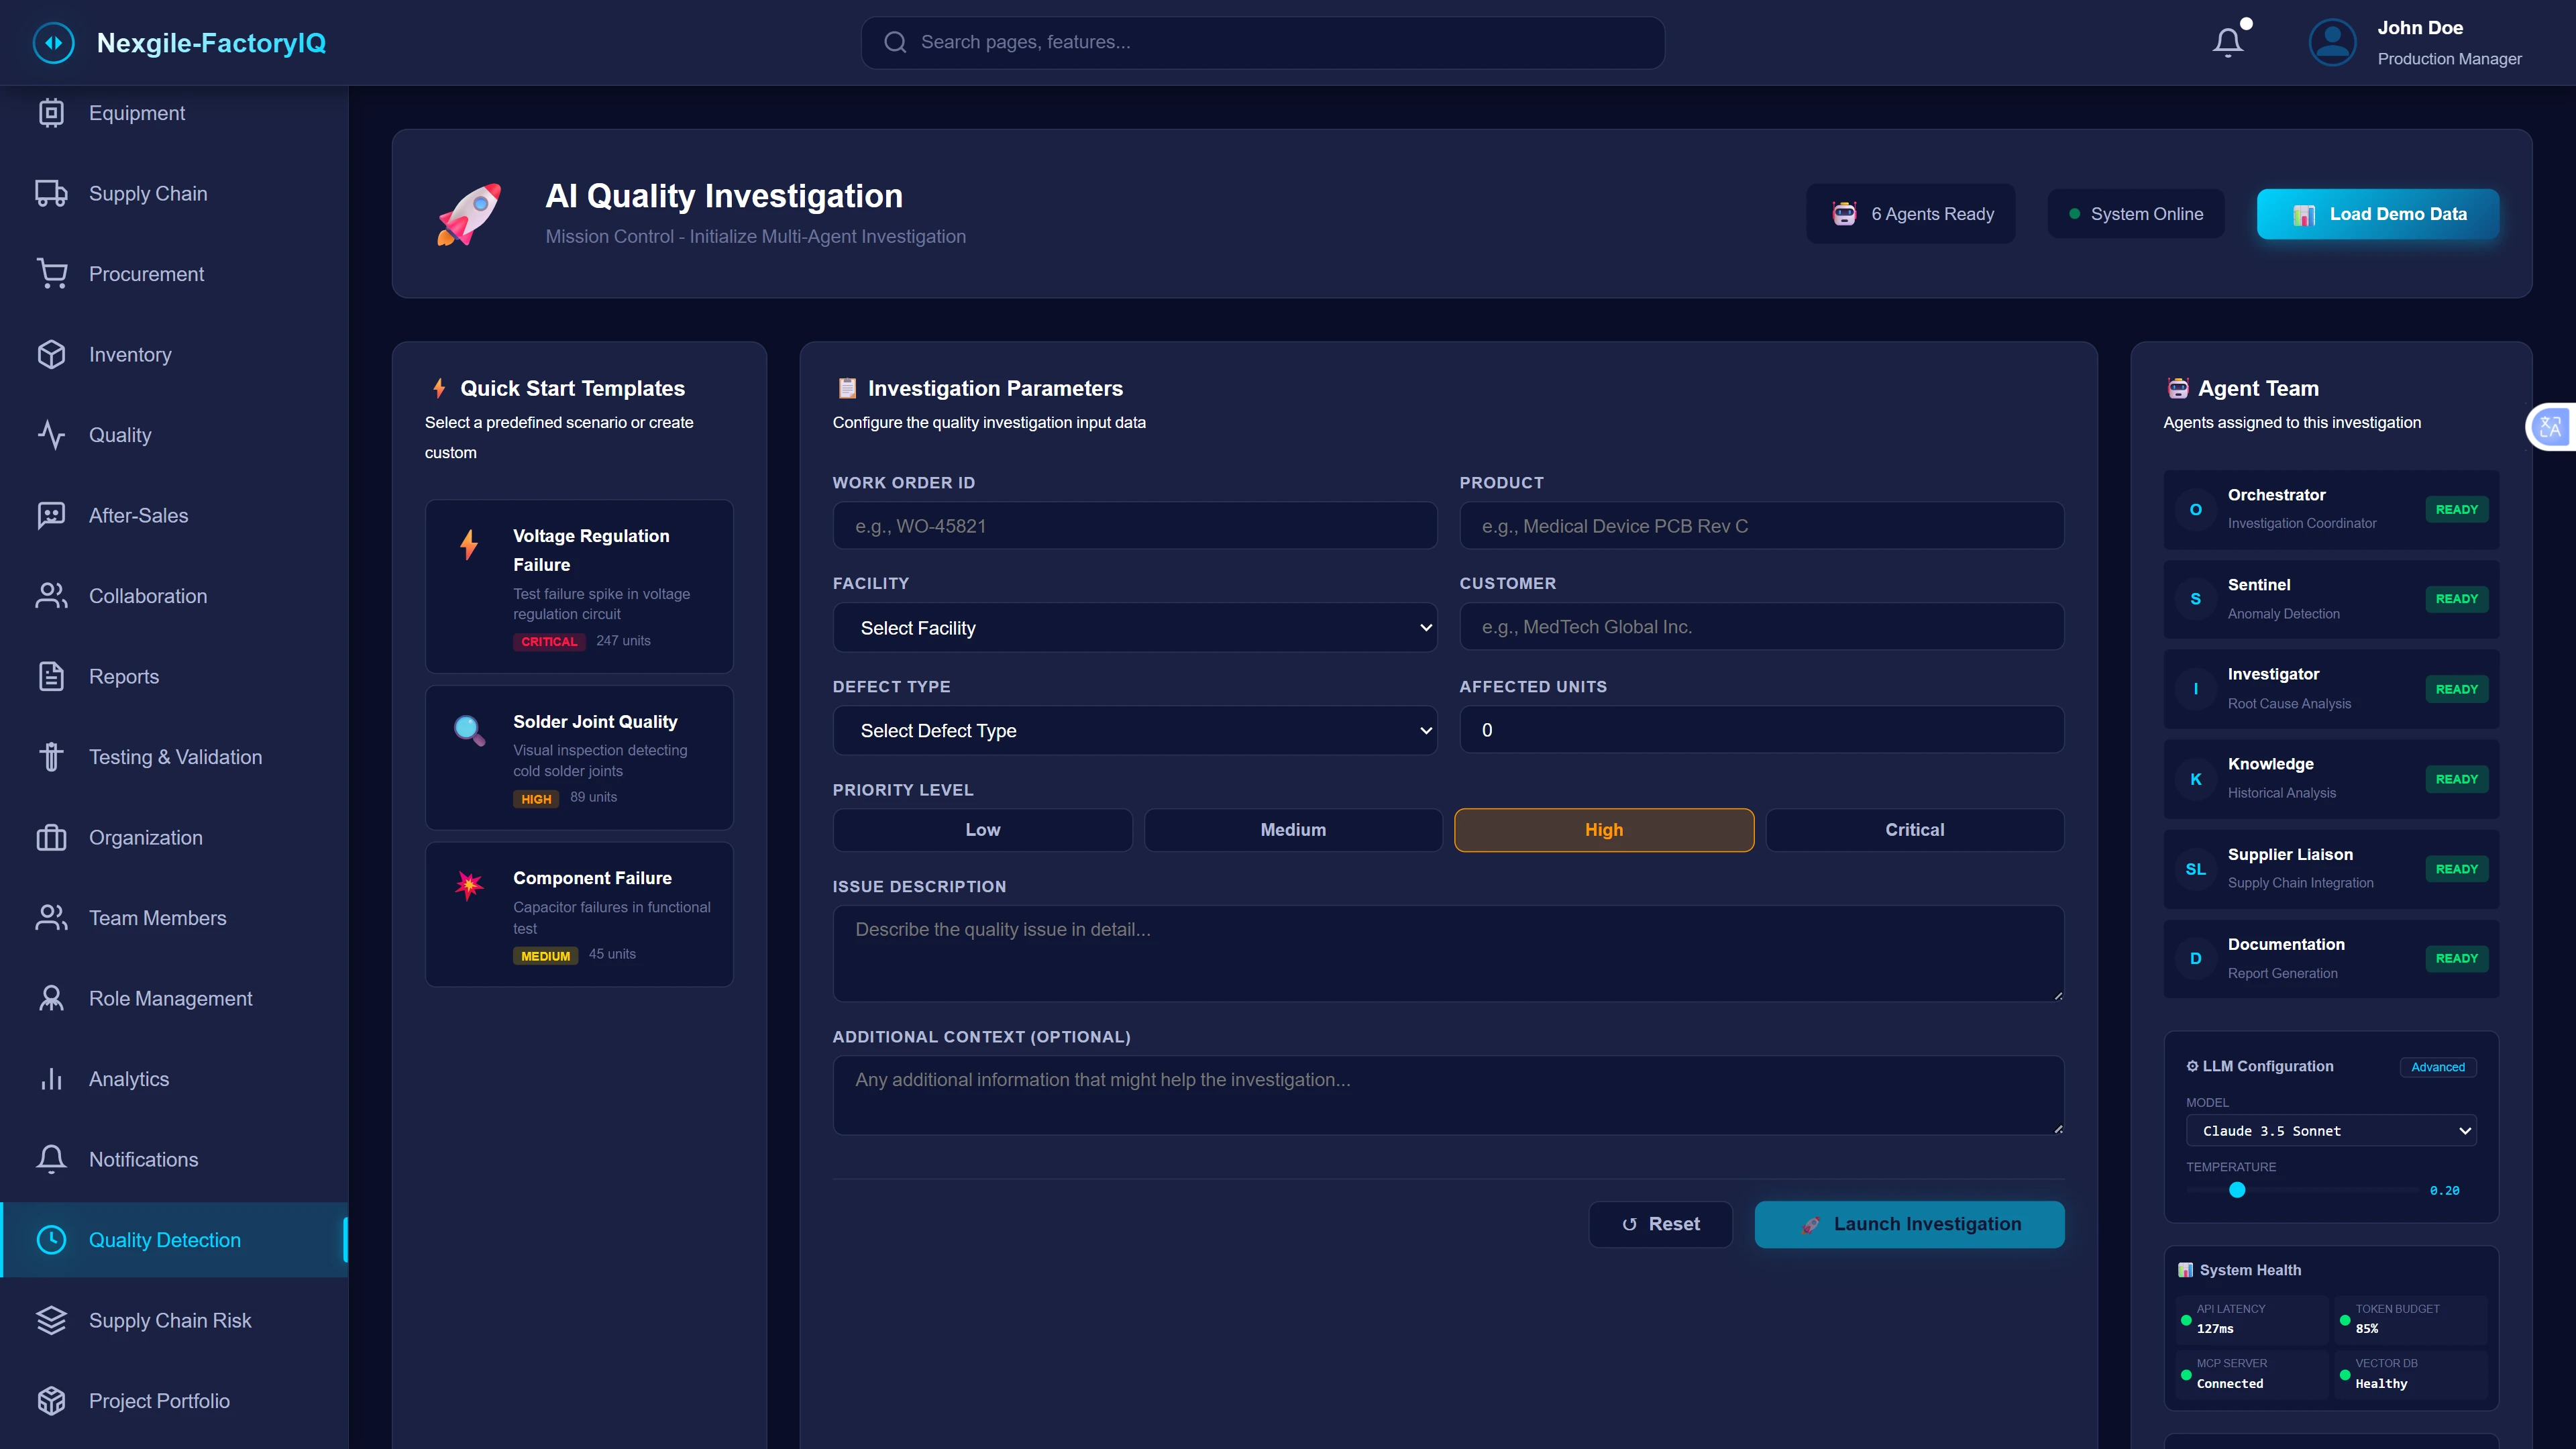The height and width of the screenshot is (1449, 2576).
Task: Open the LLM Model dropdown showing Claude 3.5 Sonnet
Action: point(2331,1131)
